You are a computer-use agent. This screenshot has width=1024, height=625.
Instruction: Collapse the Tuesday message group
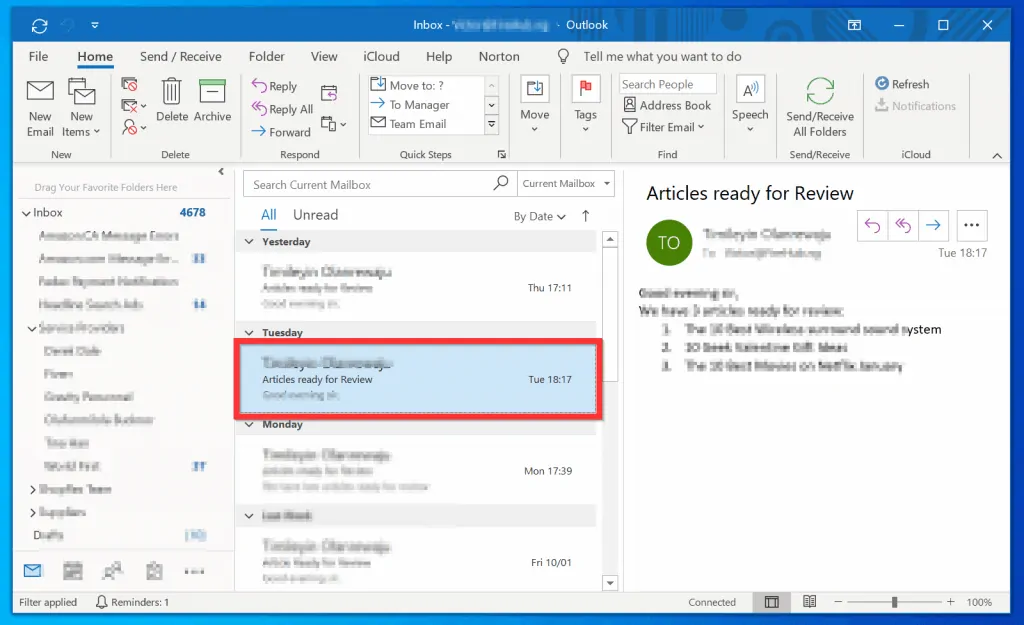247,332
